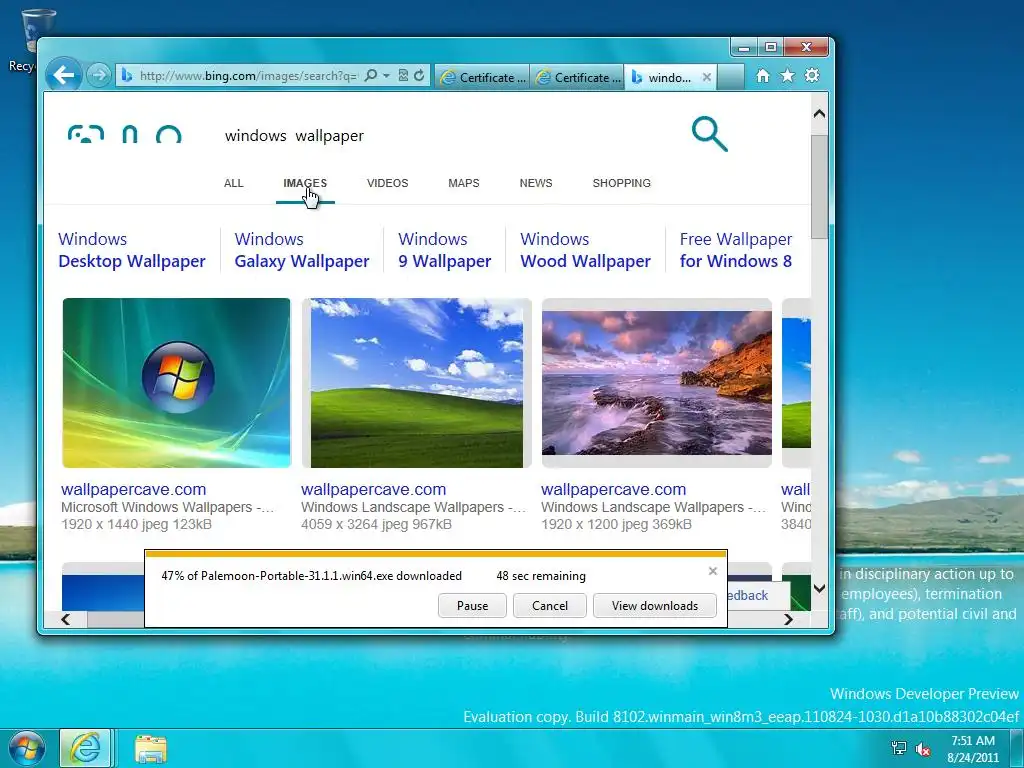The image size is (1024, 768).
Task: Open Windows 9 Wallpaper suggestion
Action: 444,250
